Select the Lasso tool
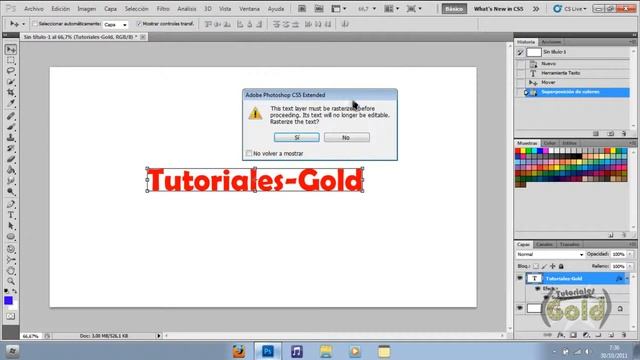This screenshot has height=360, width=640. (11, 71)
